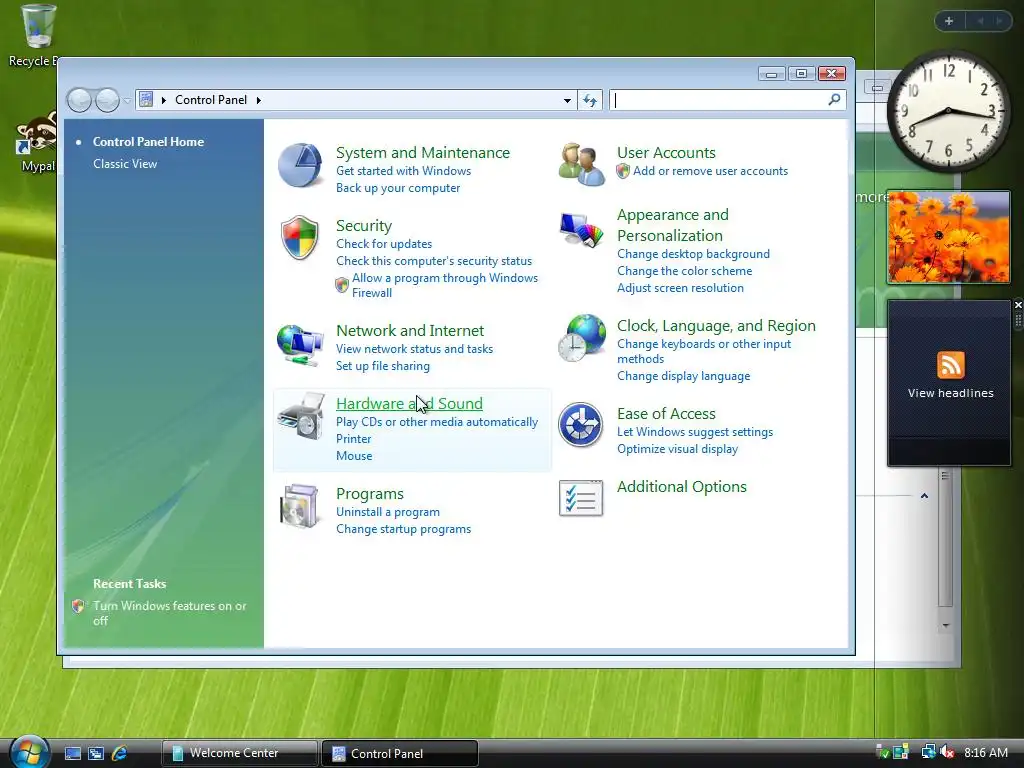Click Change desktop background link
Image resolution: width=1024 pixels, height=768 pixels.
pyautogui.click(x=693, y=254)
